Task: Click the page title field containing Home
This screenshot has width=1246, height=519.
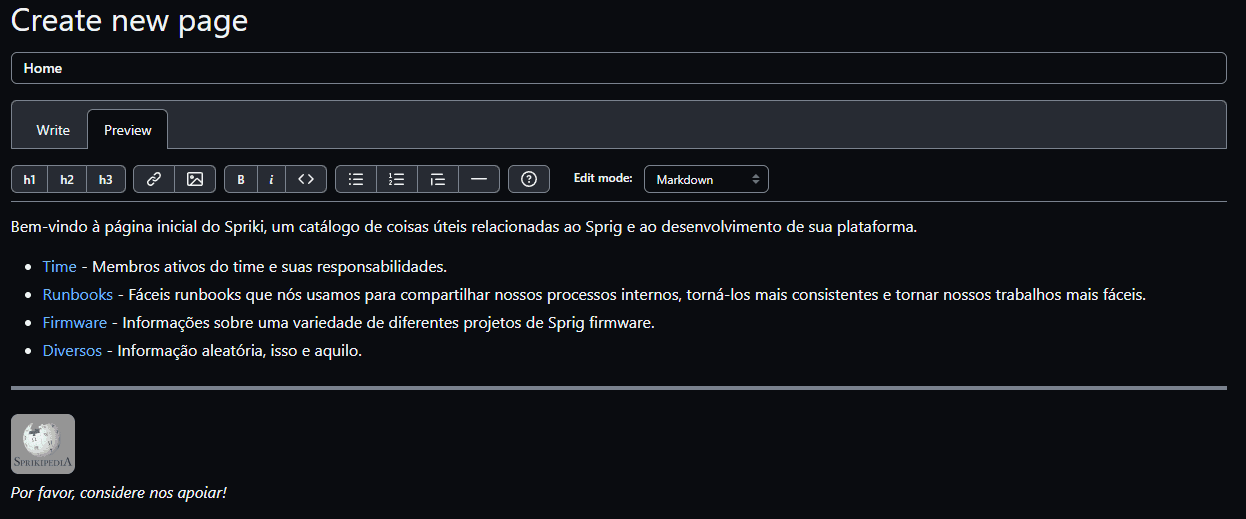Action: tap(618, 68)
